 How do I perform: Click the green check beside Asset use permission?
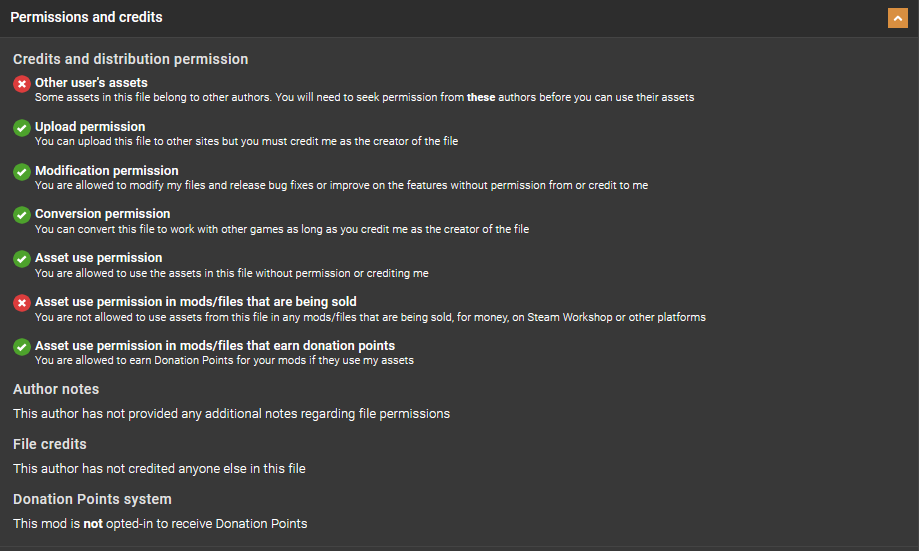point(22,260)
